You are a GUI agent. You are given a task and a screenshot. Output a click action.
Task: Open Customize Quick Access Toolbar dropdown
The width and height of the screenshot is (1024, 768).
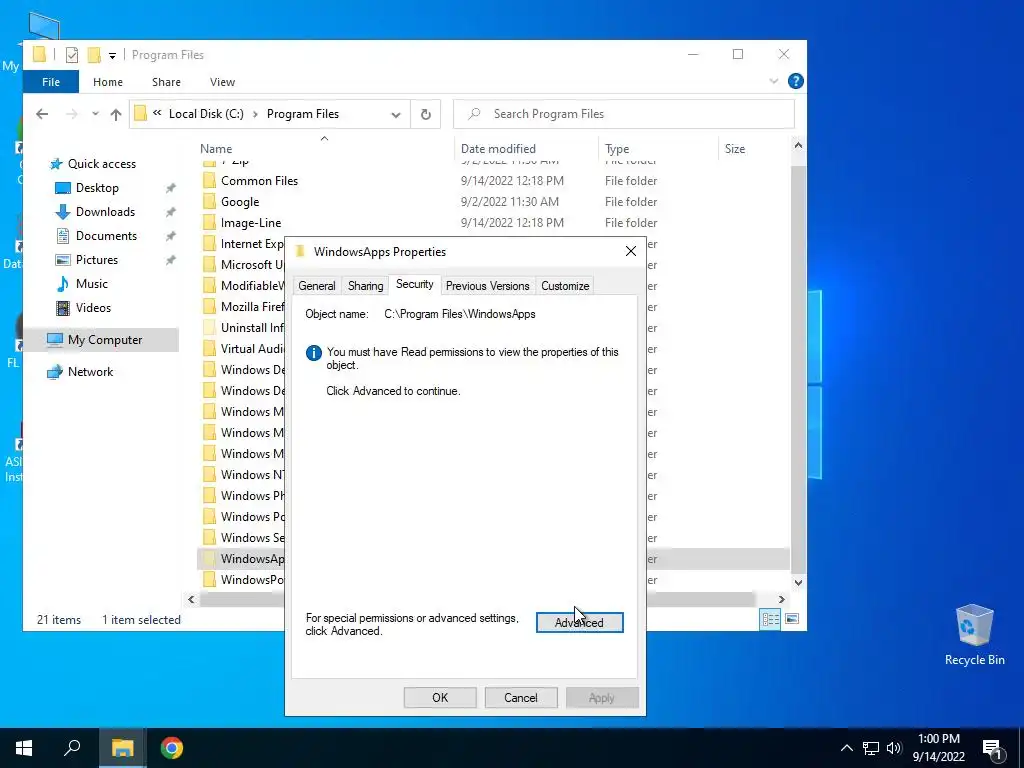[112, 56]
